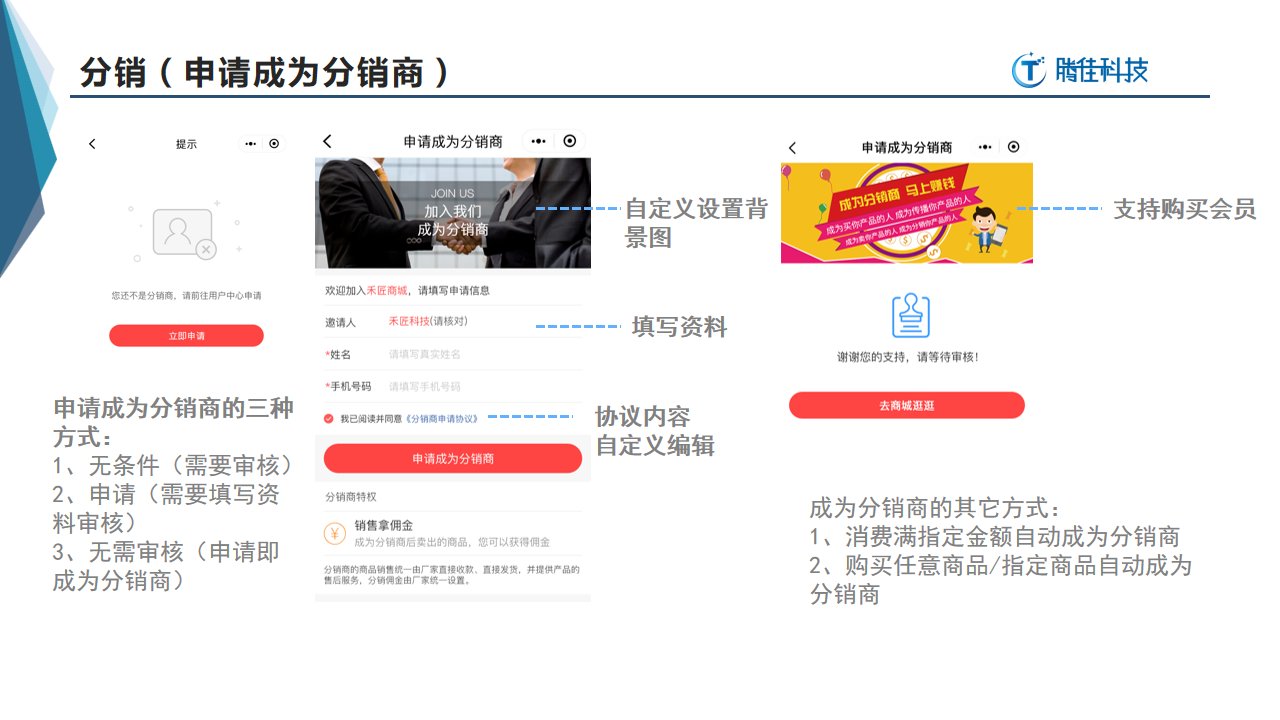Click into the 姓名 input field
The width and height of the screenshot is (1280, 720).
480,355
